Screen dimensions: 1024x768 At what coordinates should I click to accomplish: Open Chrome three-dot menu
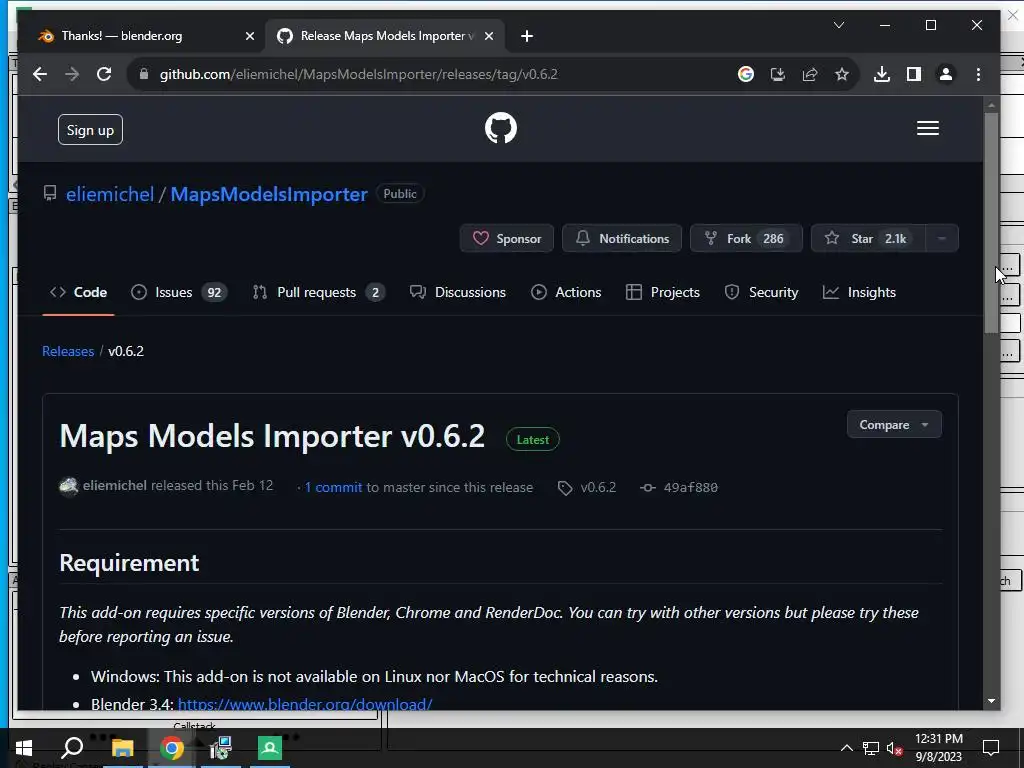coord(978,74)
